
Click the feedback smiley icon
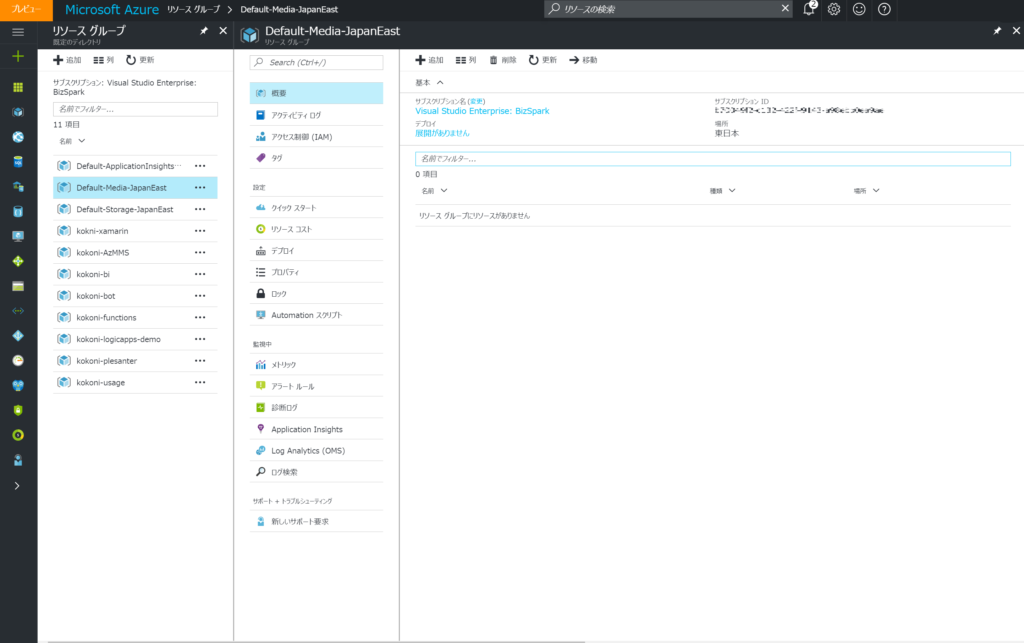(x=859, y=9)
